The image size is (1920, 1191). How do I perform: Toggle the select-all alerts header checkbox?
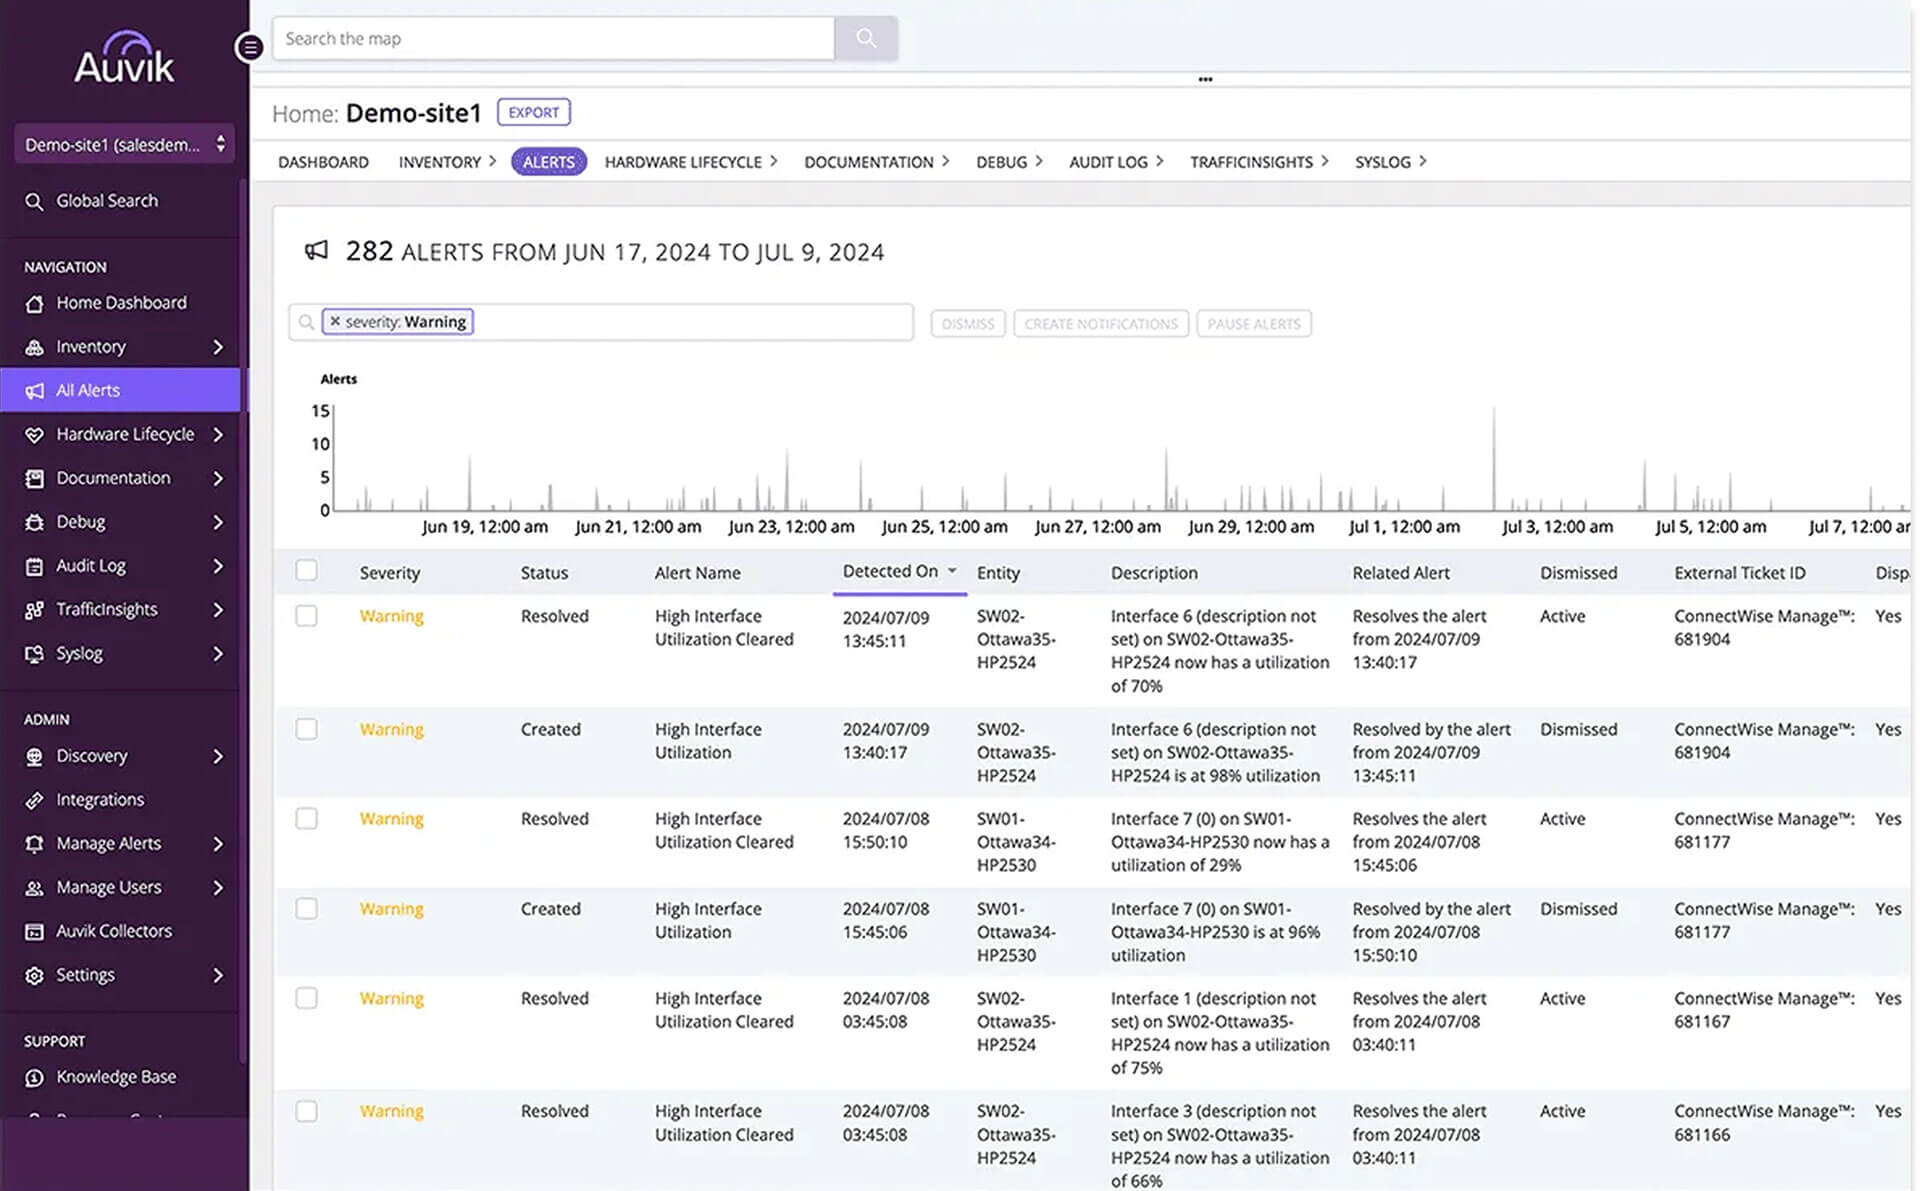(x=306, y=571)
